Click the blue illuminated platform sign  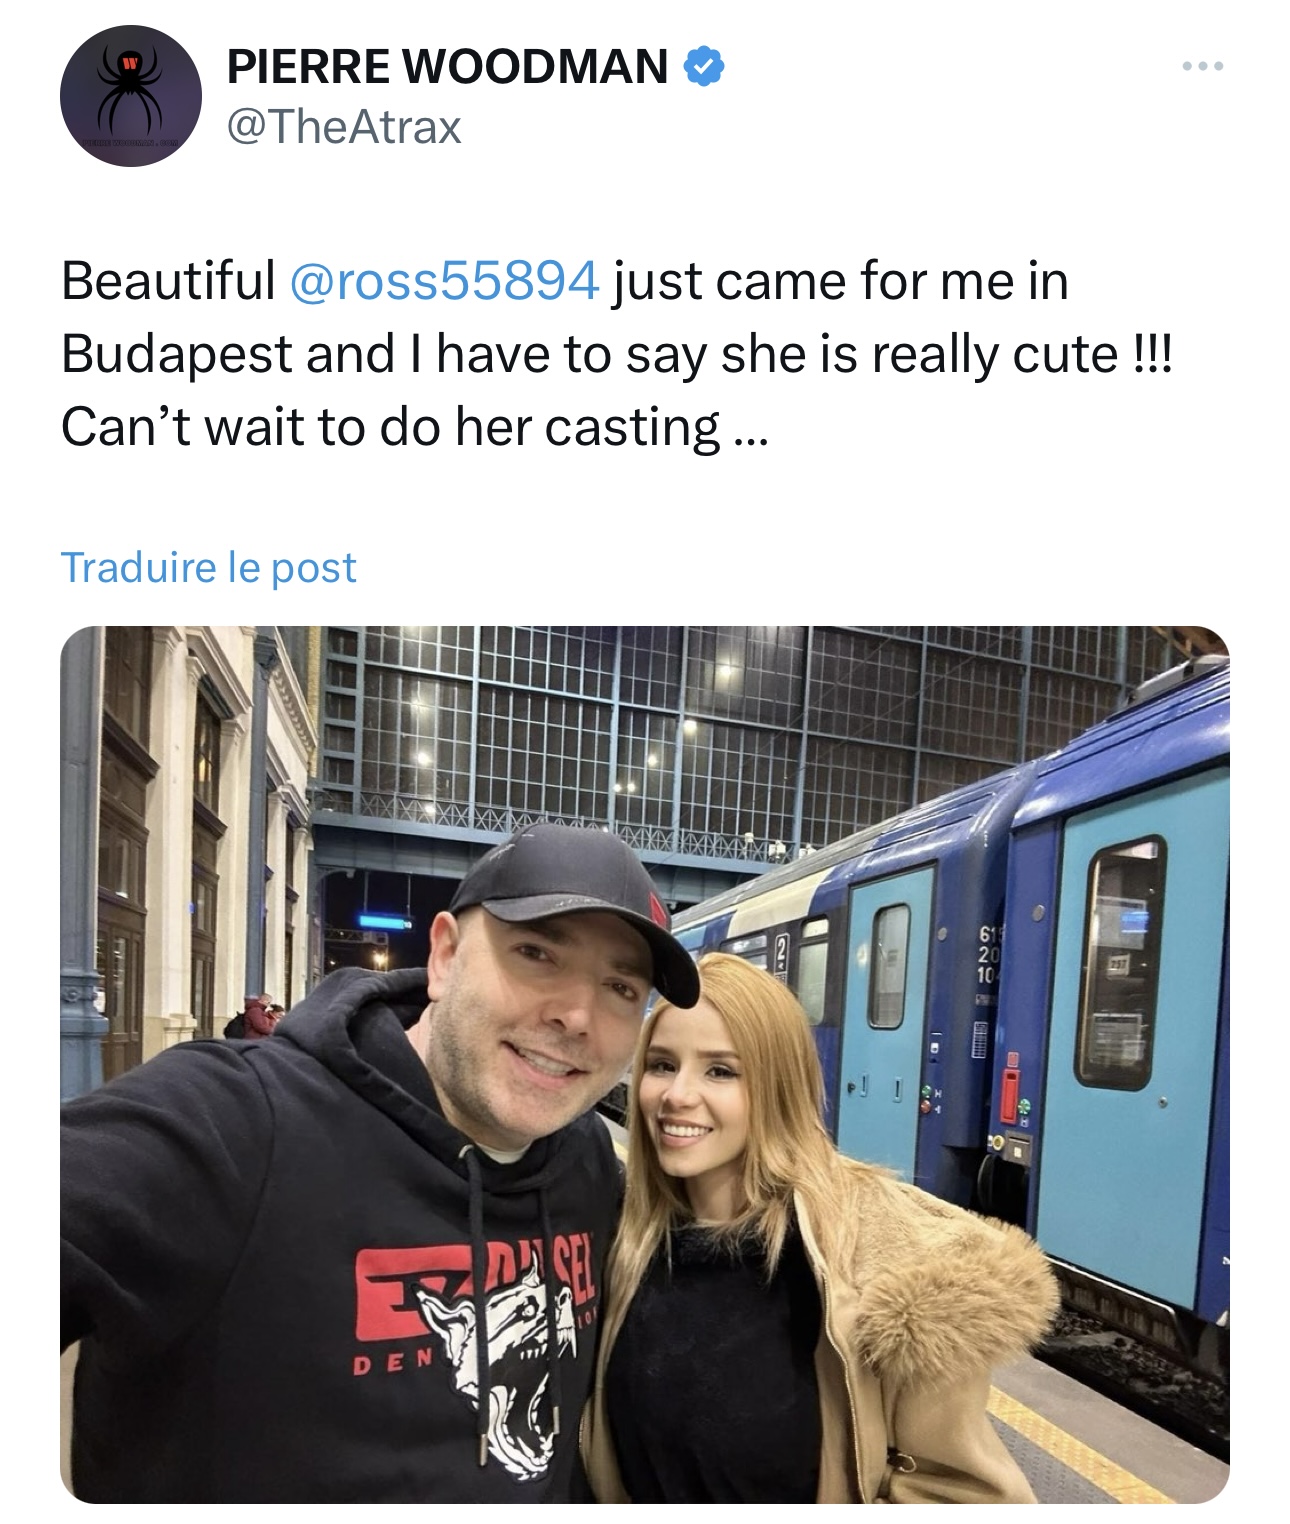pyautogui.click(x=385, y=920)
